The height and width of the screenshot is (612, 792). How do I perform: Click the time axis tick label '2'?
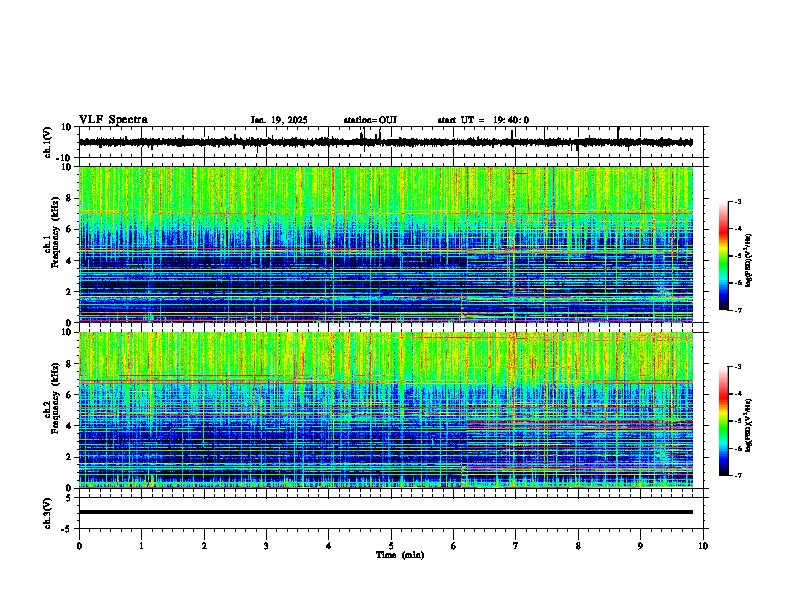pyautogui.click(x=204, y=546)
